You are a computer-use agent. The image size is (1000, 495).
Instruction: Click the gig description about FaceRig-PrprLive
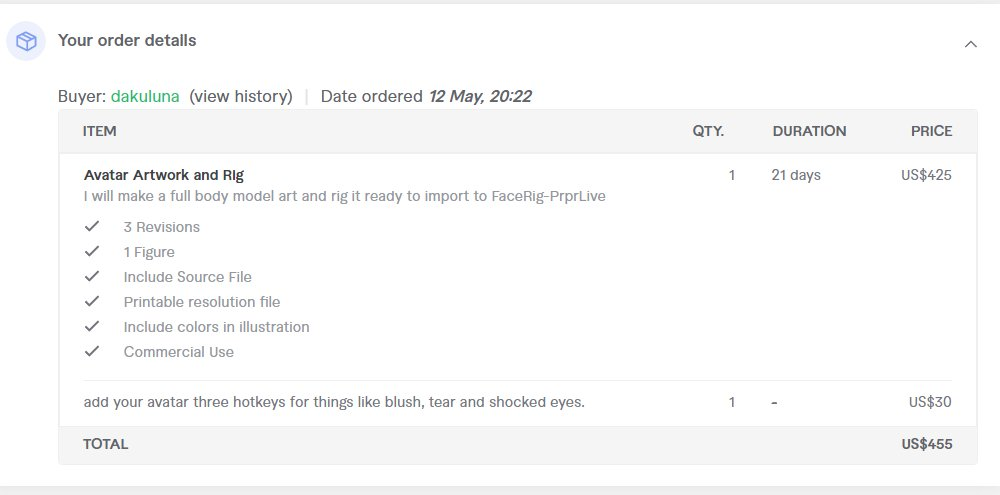click(x=344, y=196)
